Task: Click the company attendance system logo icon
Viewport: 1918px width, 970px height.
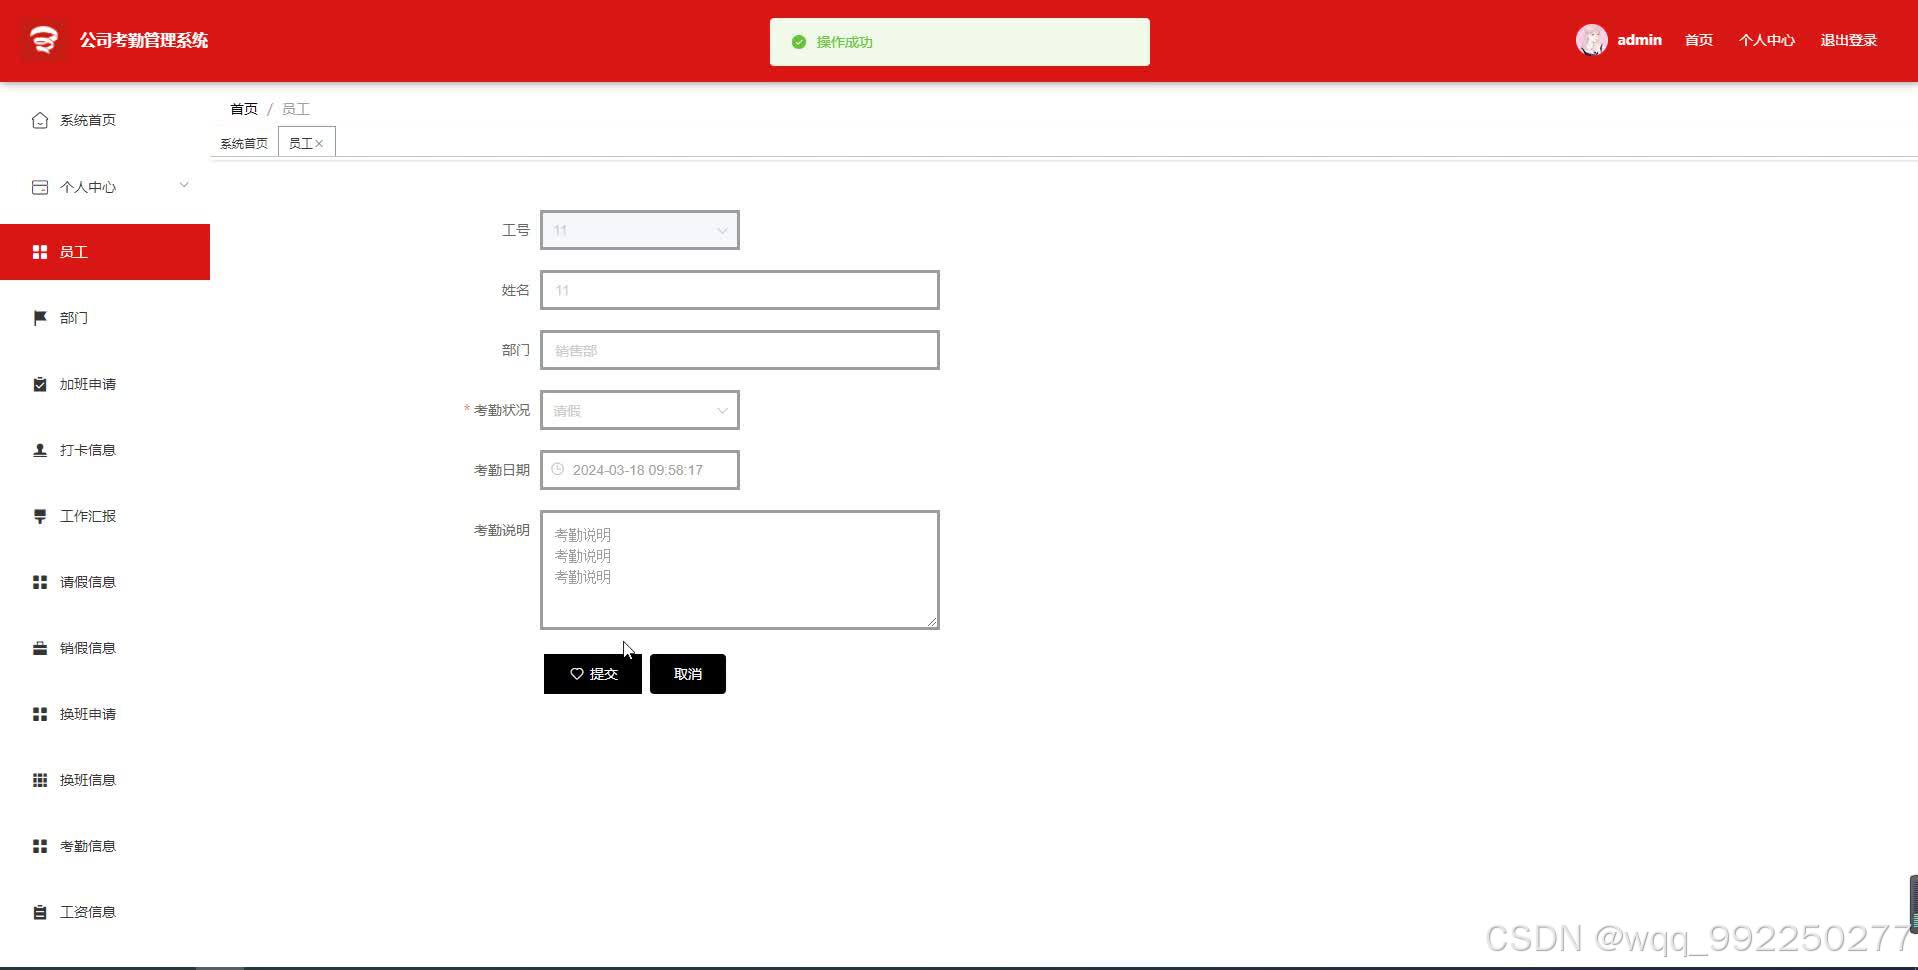Action: (42, 40)
